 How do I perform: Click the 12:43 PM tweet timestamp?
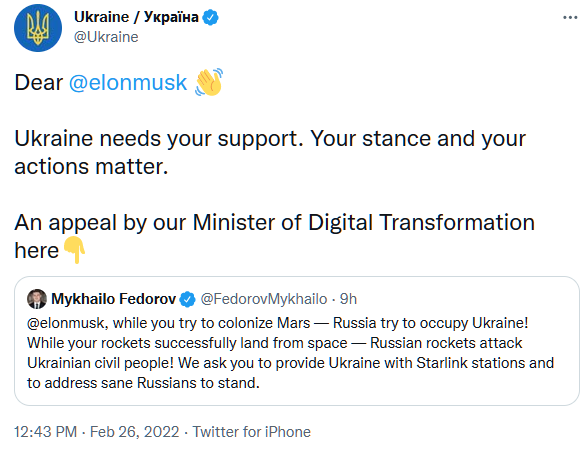[x=45, y=432]
